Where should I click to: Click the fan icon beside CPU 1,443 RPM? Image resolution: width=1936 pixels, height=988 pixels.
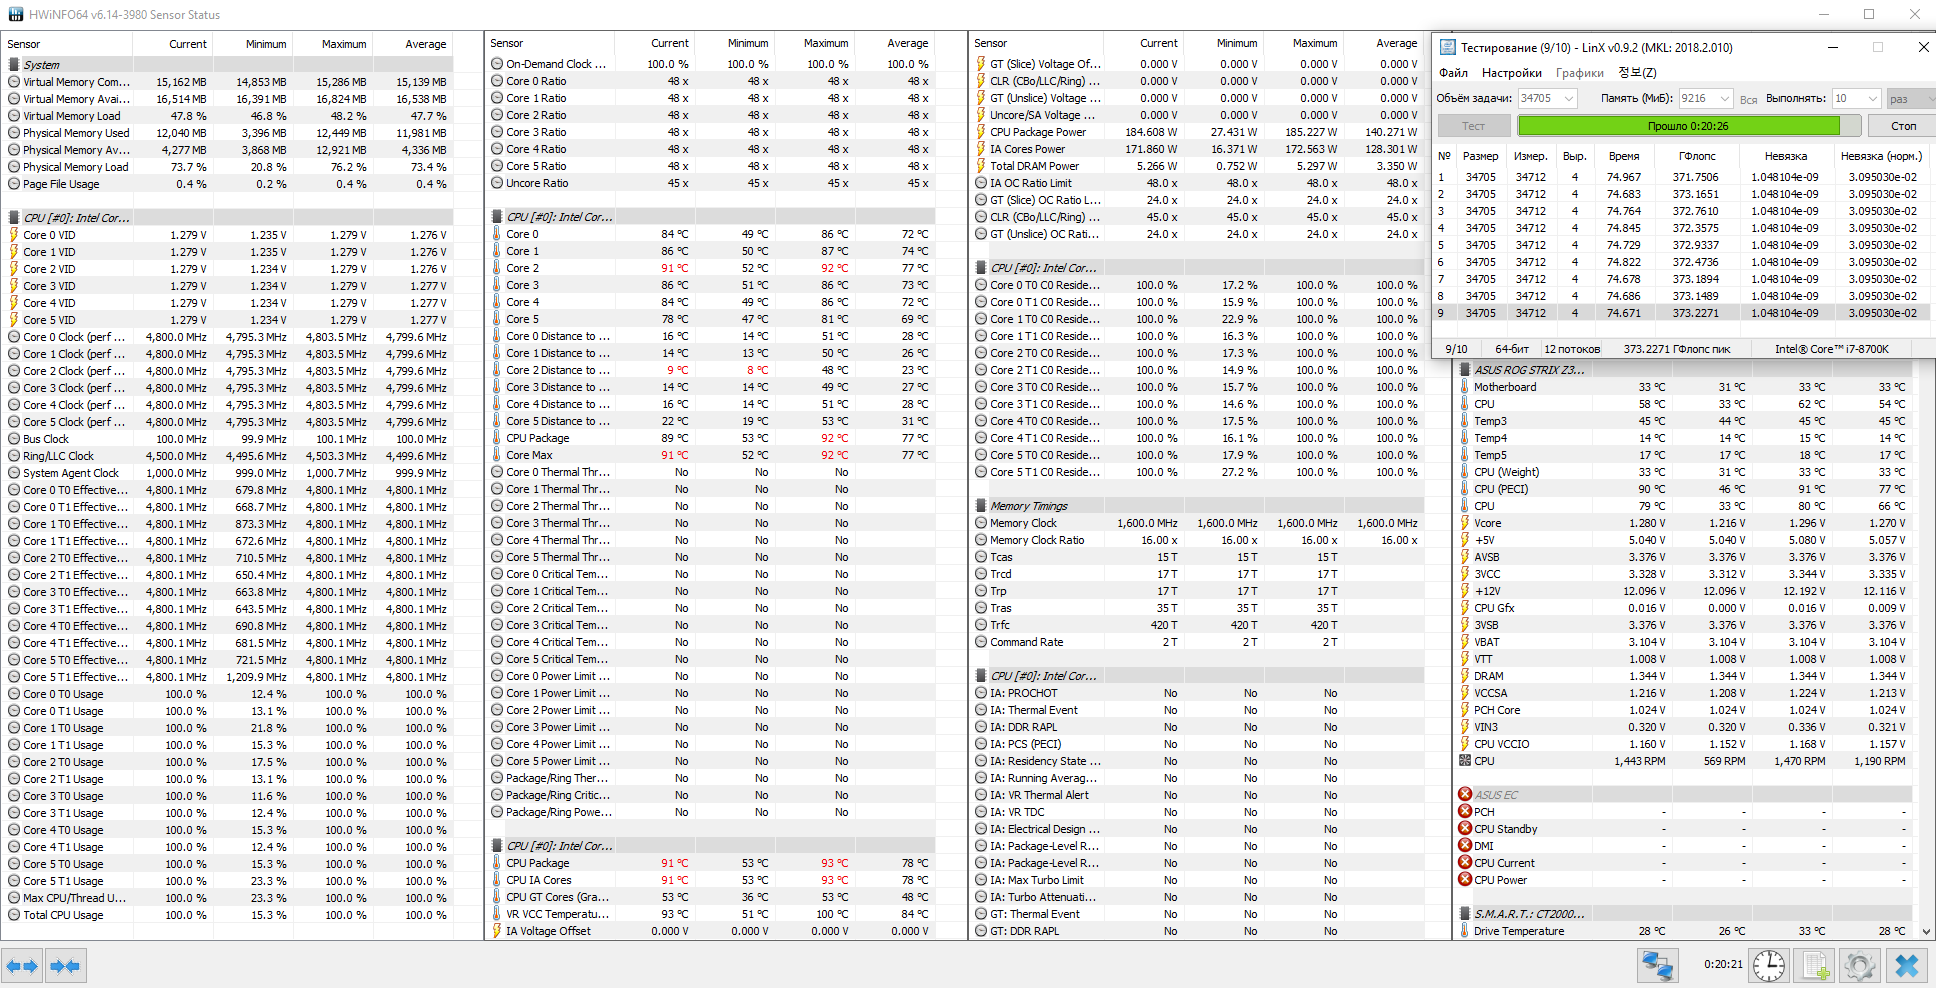tap(1465, 761)
